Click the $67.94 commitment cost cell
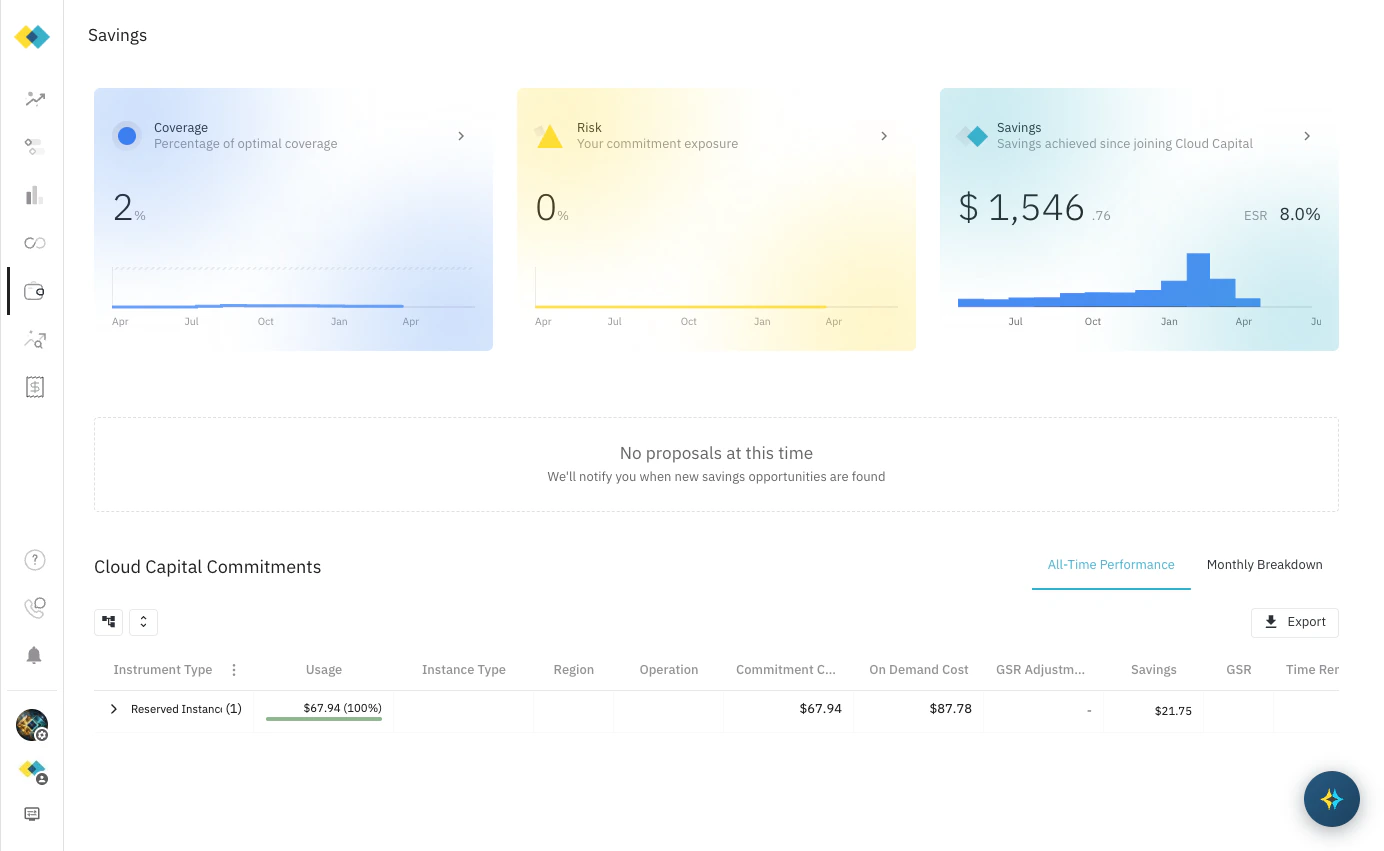The width and height of the screenshot is (1384, 851). click(821, 708)
